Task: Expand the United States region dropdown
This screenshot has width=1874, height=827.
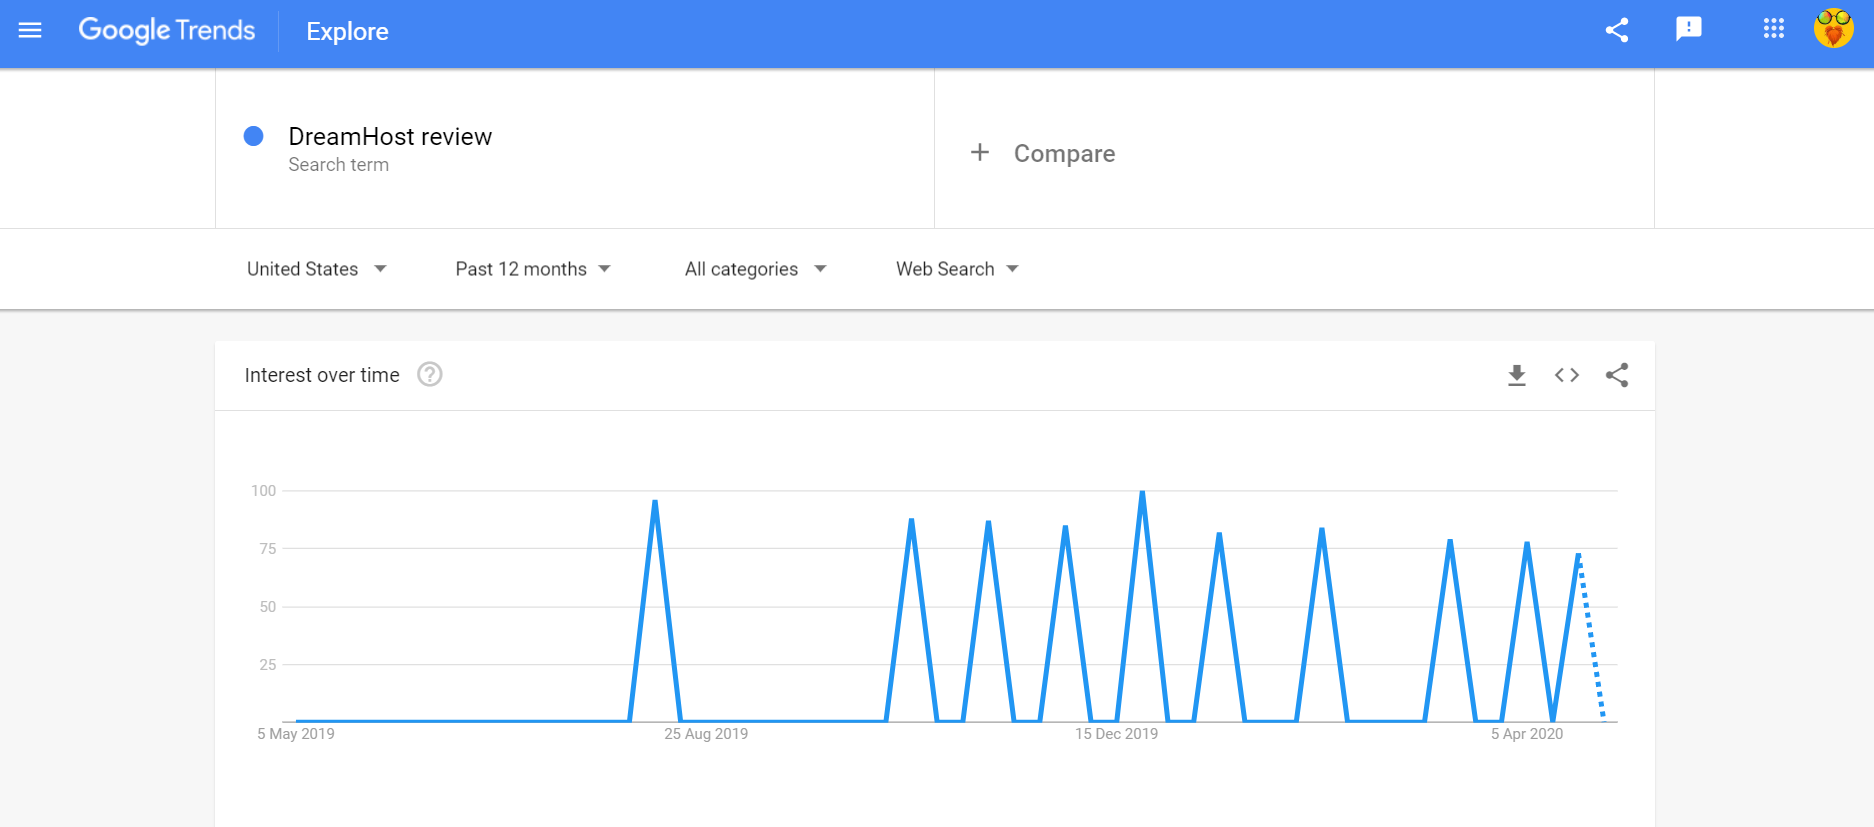Action: [x=316, y=269]
